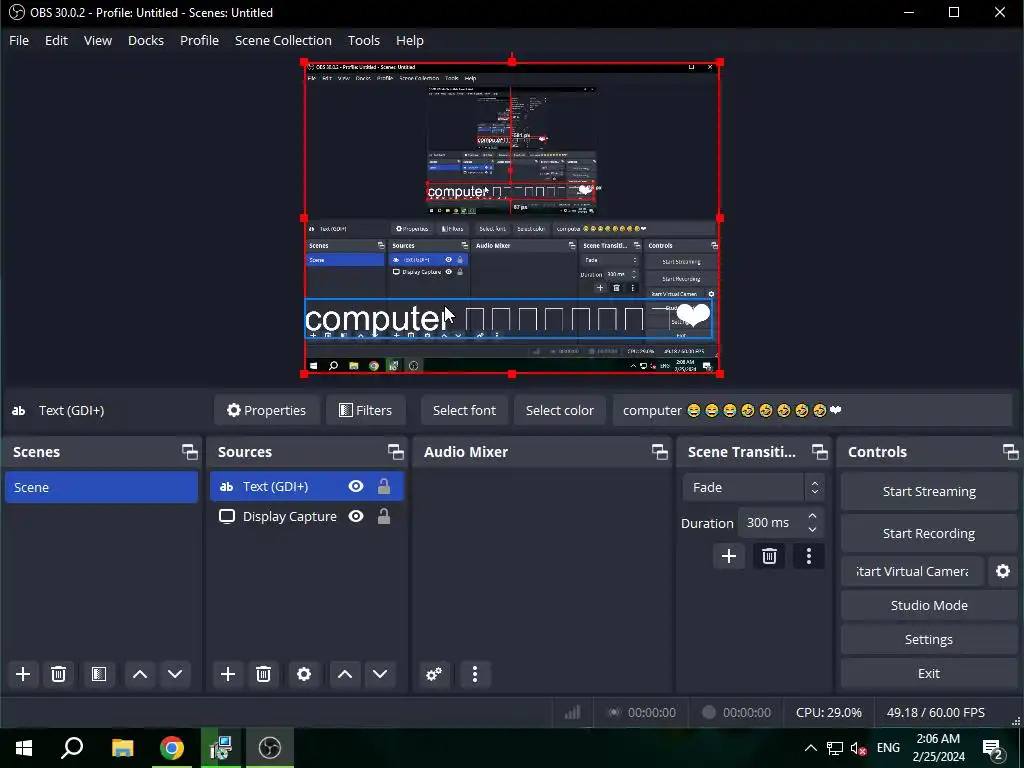The image size is (1024, 768).
Task: Remove selected scene with trash icon
Action: 58,674
